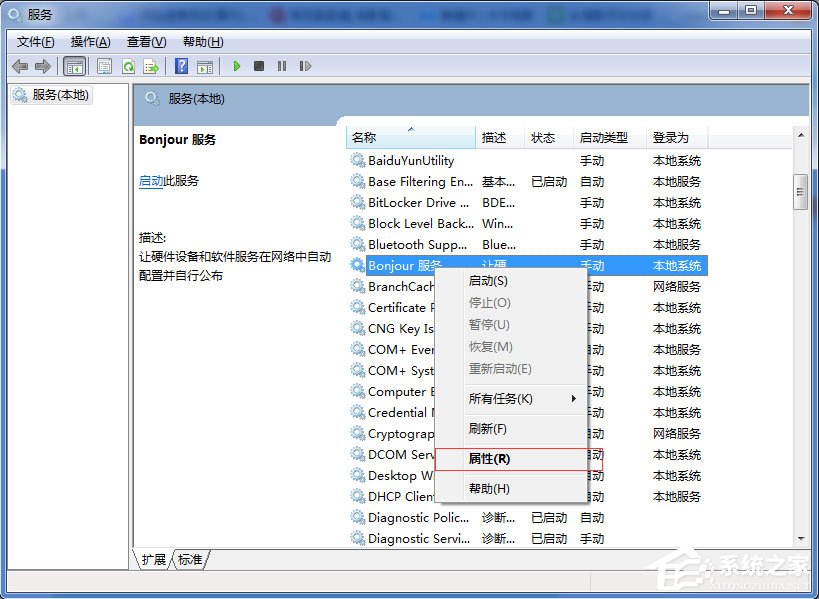The height and width of the screenshot is (599, 819).
Task: Click the export list toolbar icon
Action: [x=151, y=66]
